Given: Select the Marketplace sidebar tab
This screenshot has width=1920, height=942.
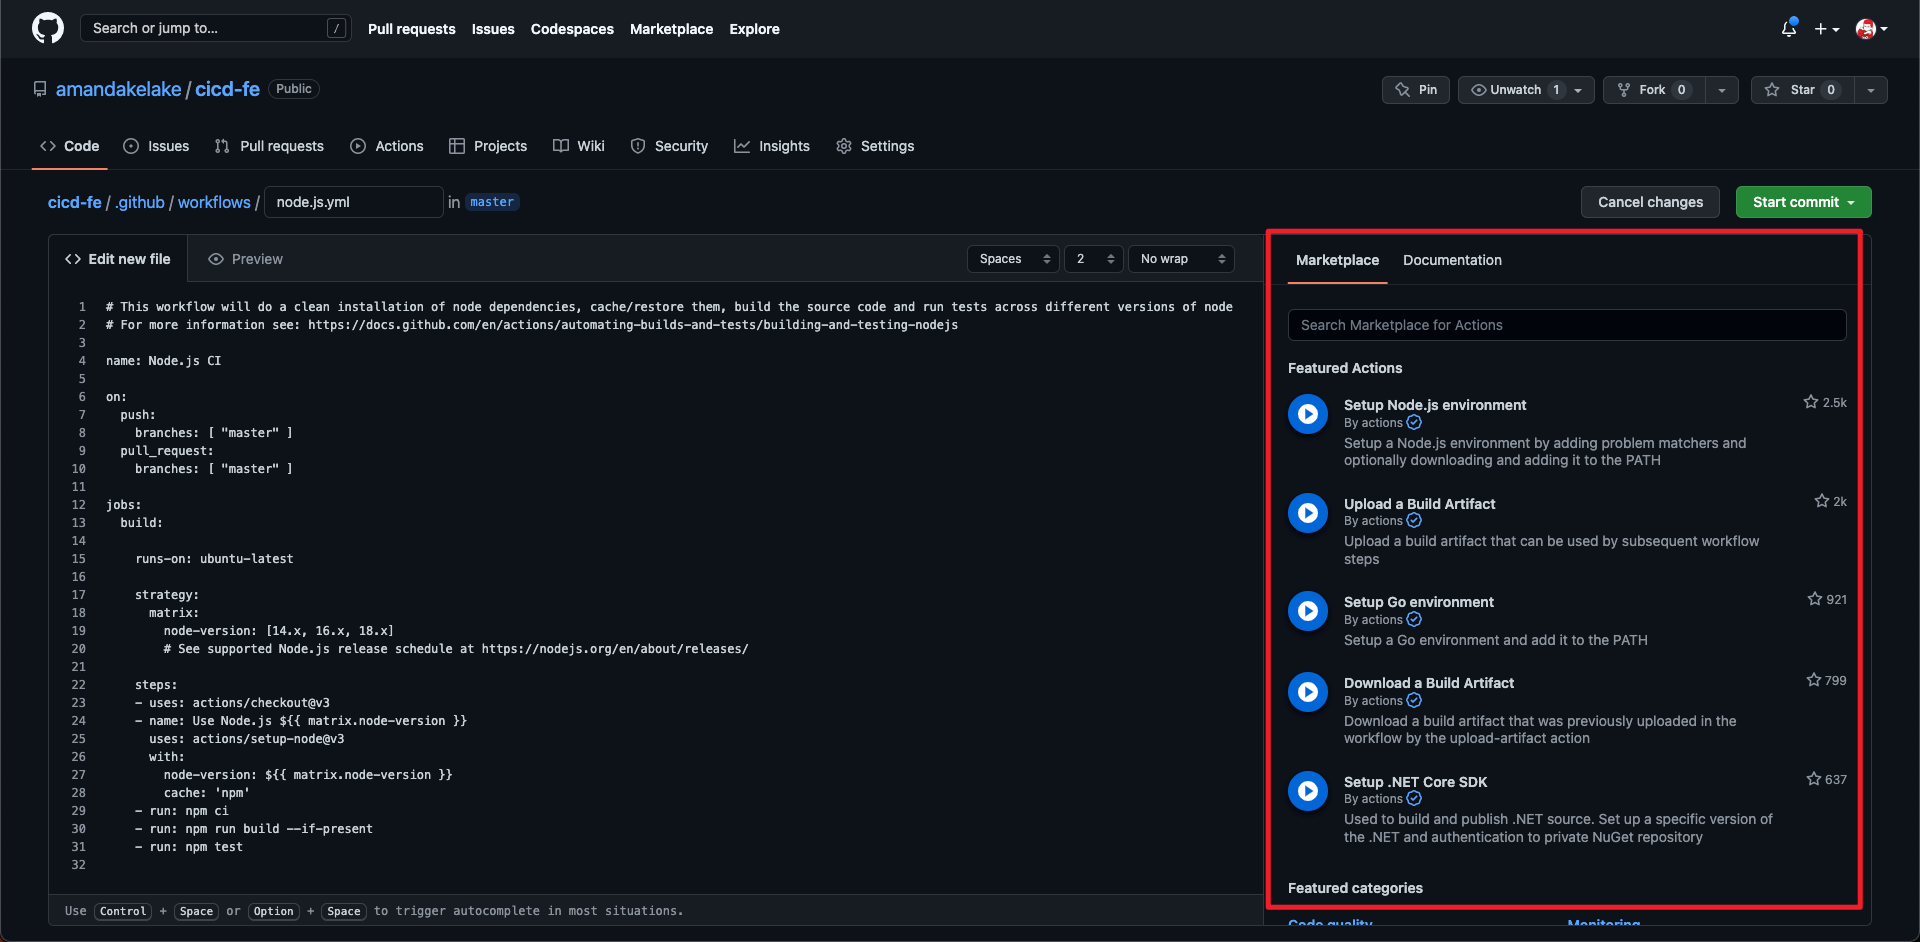Looking at the screenshot, I should pos(1337,260).
